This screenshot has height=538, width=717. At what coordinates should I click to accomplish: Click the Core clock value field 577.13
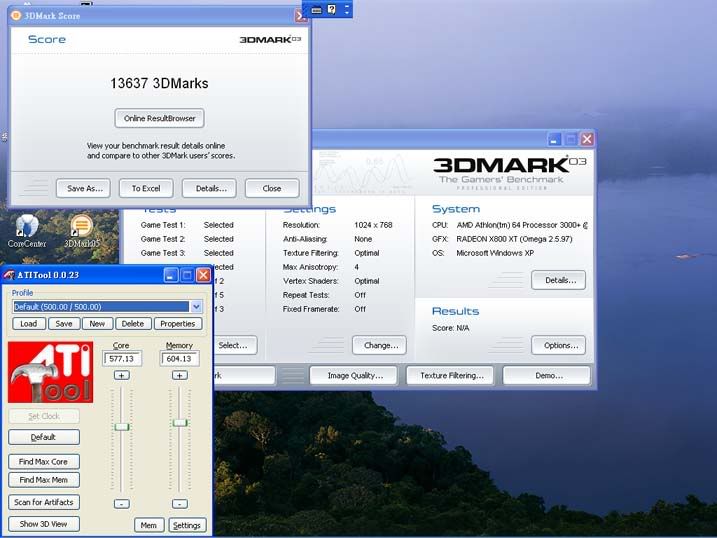[122, 359]
